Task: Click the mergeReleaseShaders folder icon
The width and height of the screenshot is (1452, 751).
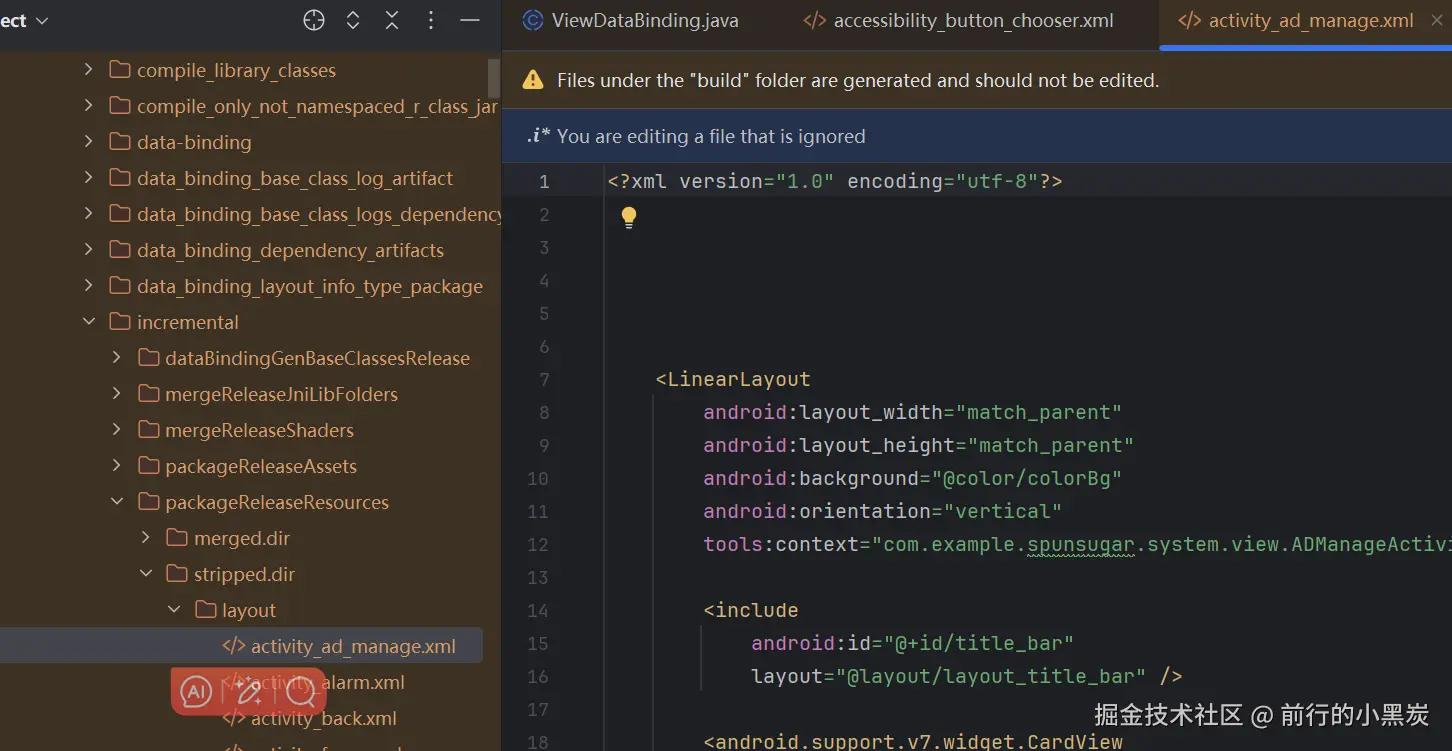Action: (x=148, y=430)
